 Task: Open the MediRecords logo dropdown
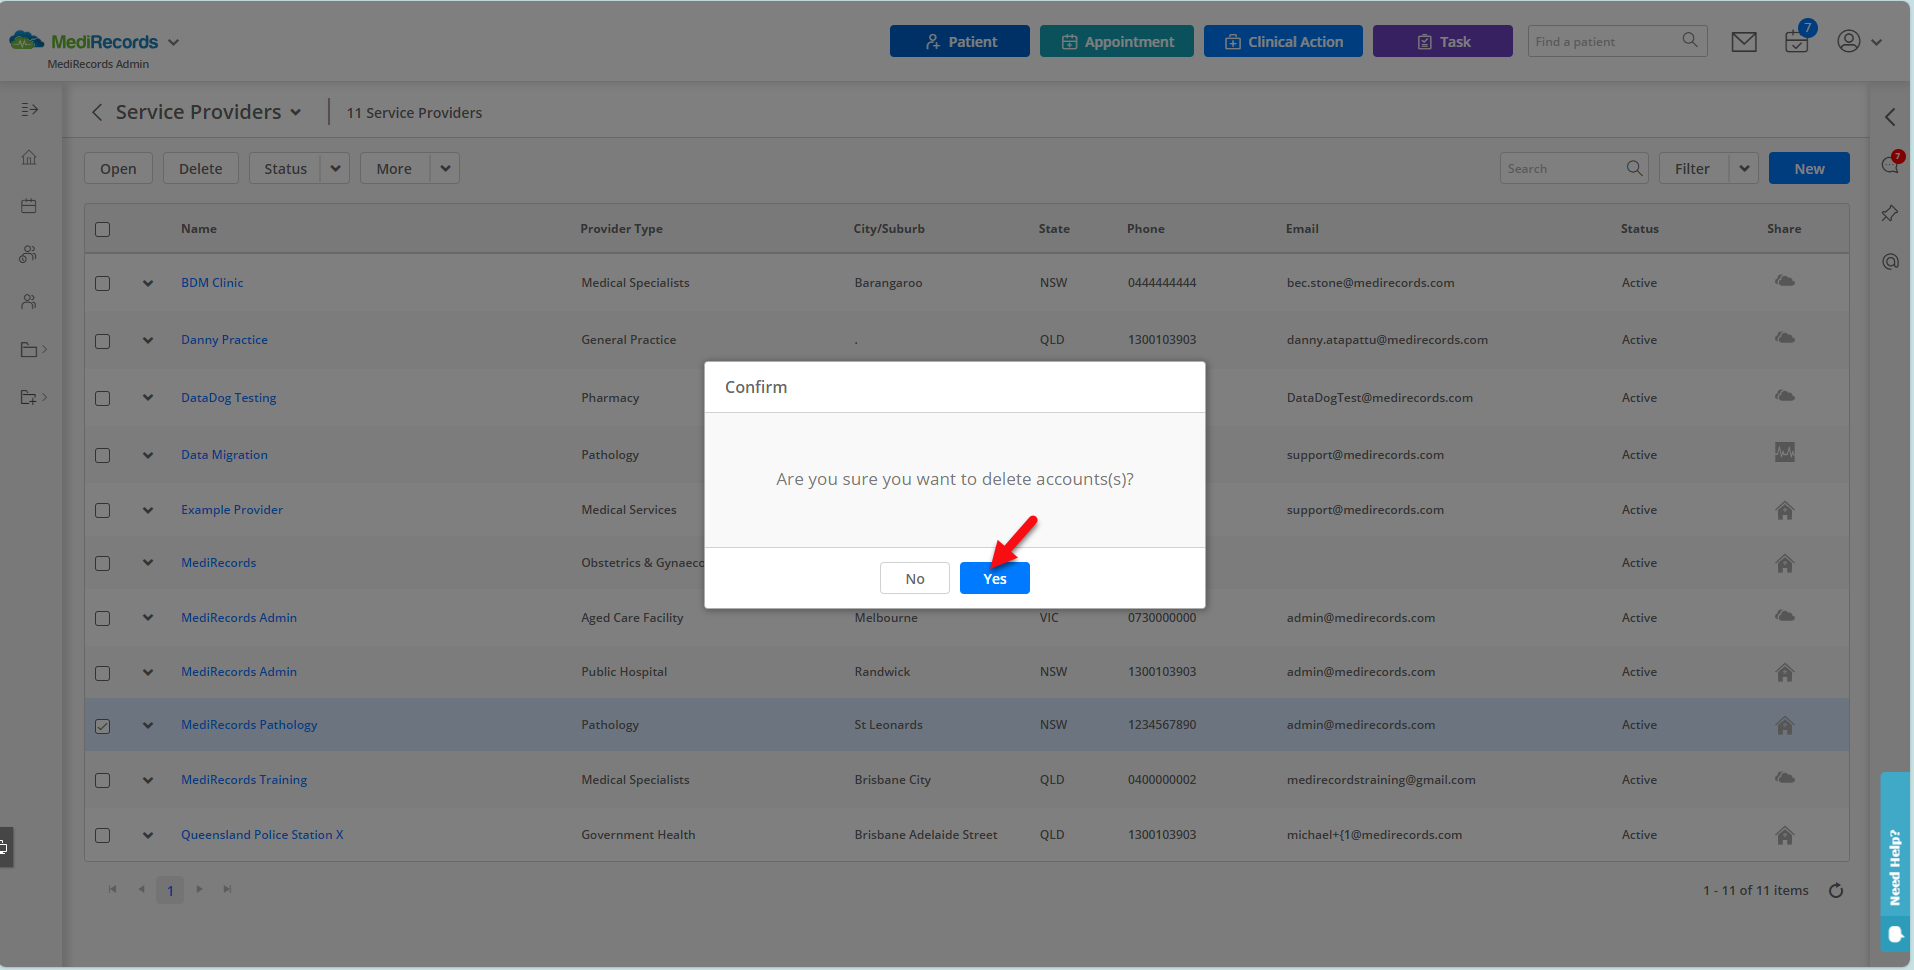point(173,42)
